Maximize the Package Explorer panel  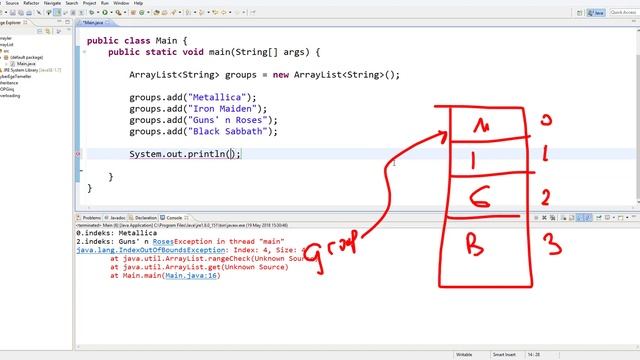pyautogui.click(x=67, y=22)
